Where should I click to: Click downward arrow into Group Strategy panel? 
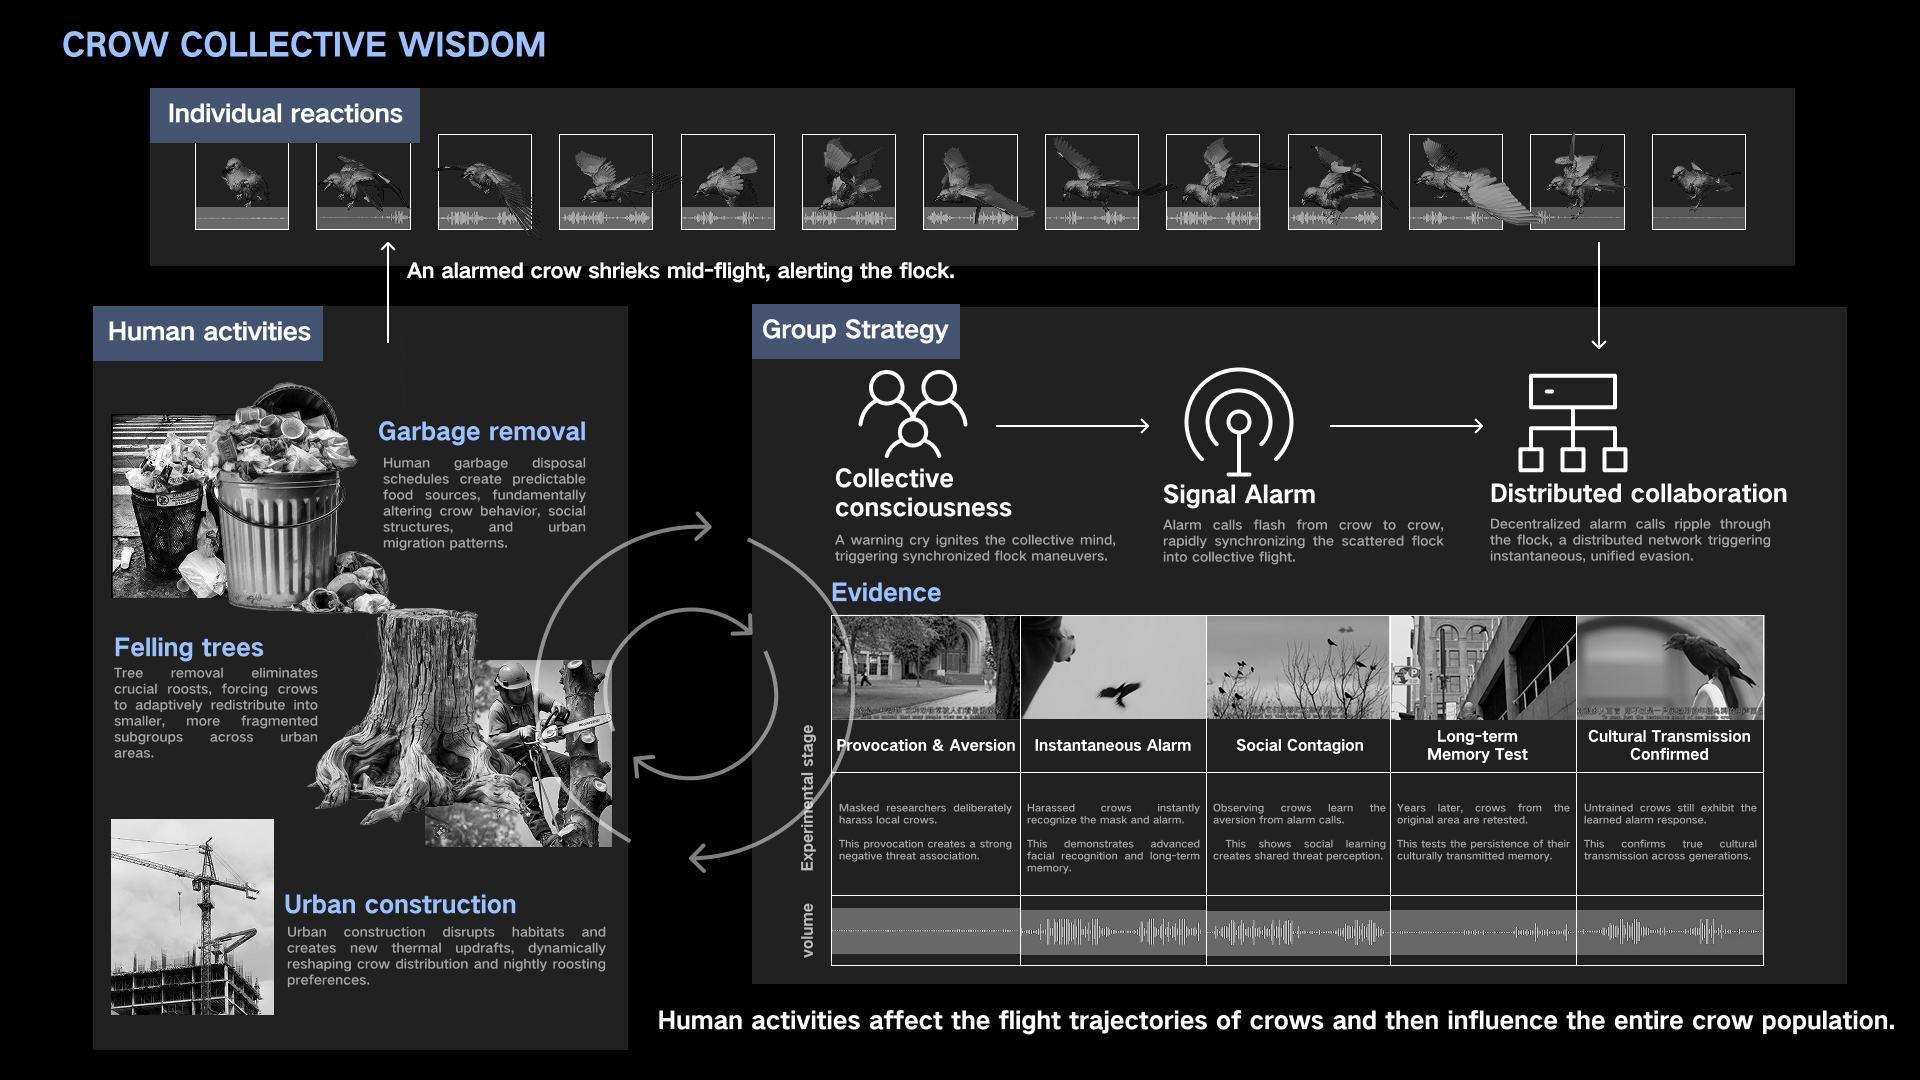click(x=1598, y=296)
